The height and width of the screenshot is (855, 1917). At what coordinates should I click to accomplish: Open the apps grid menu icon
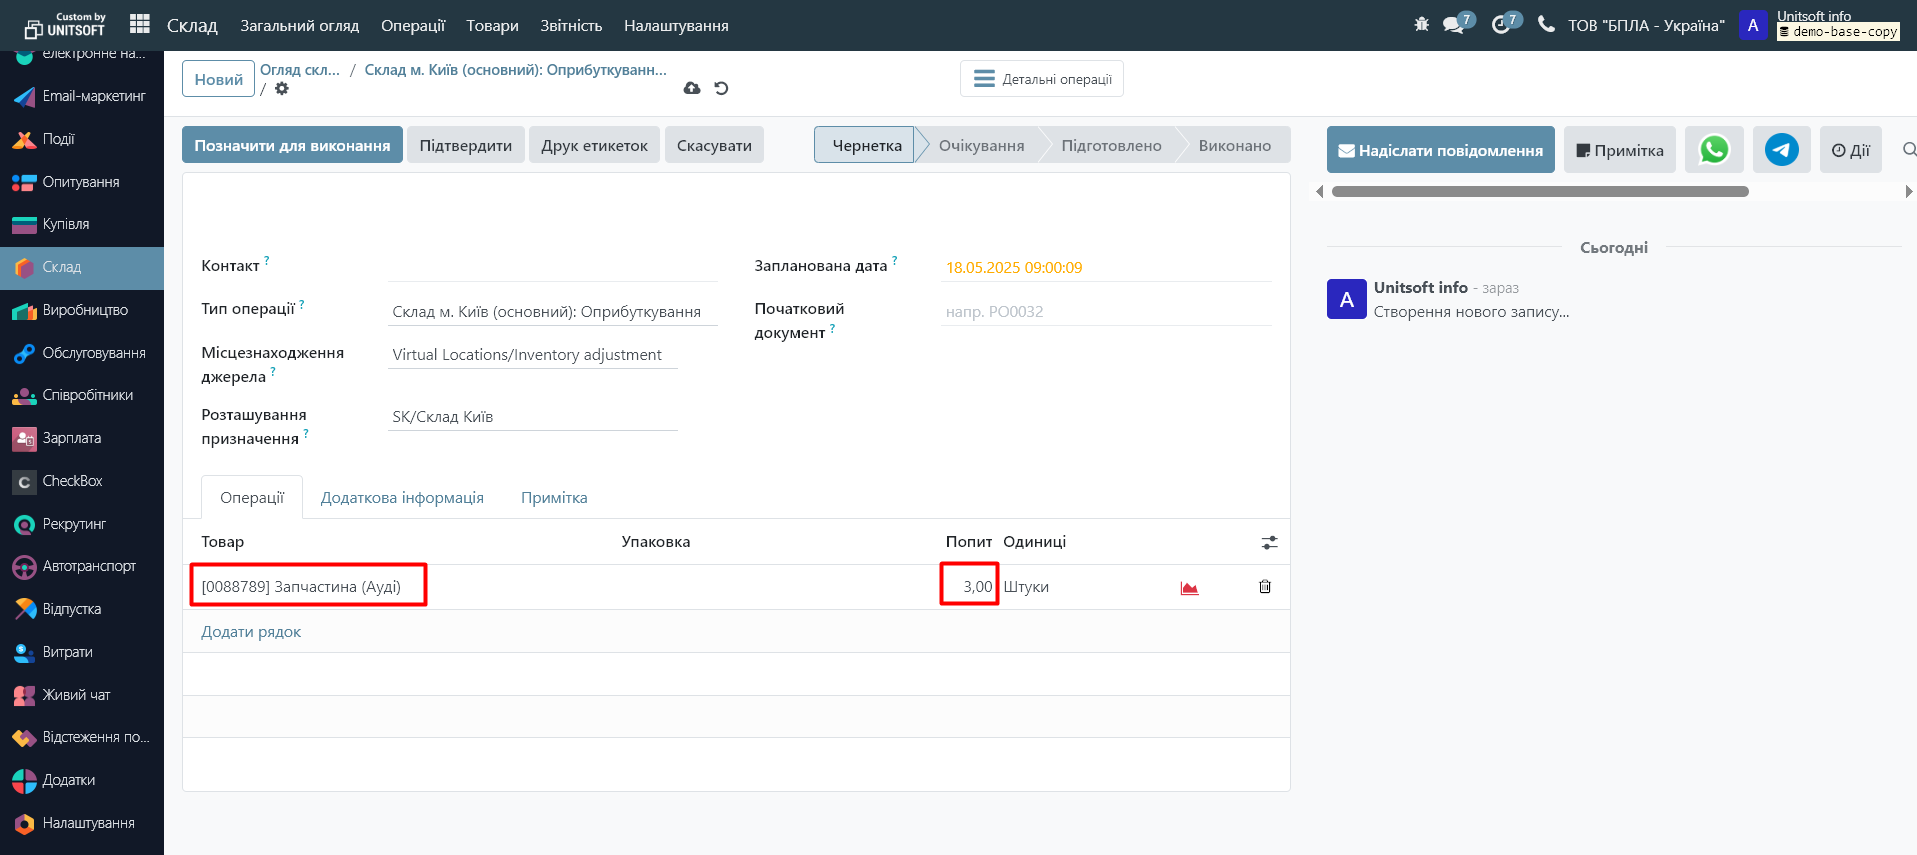140,24
